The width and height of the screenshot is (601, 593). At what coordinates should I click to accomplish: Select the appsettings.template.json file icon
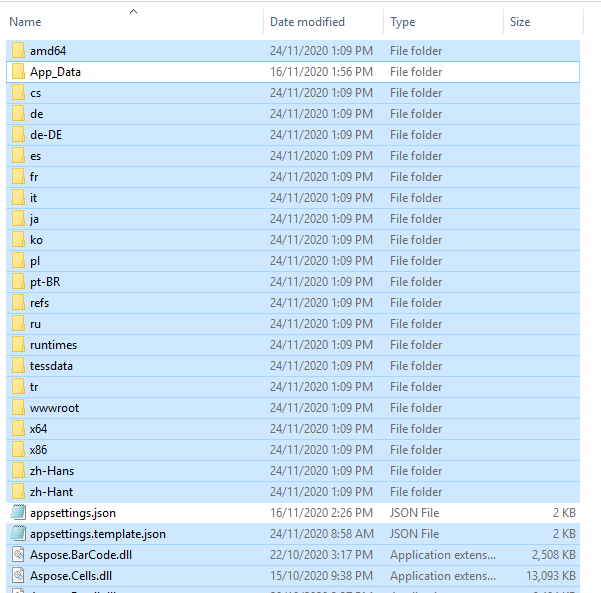click(x=18, y=534)
